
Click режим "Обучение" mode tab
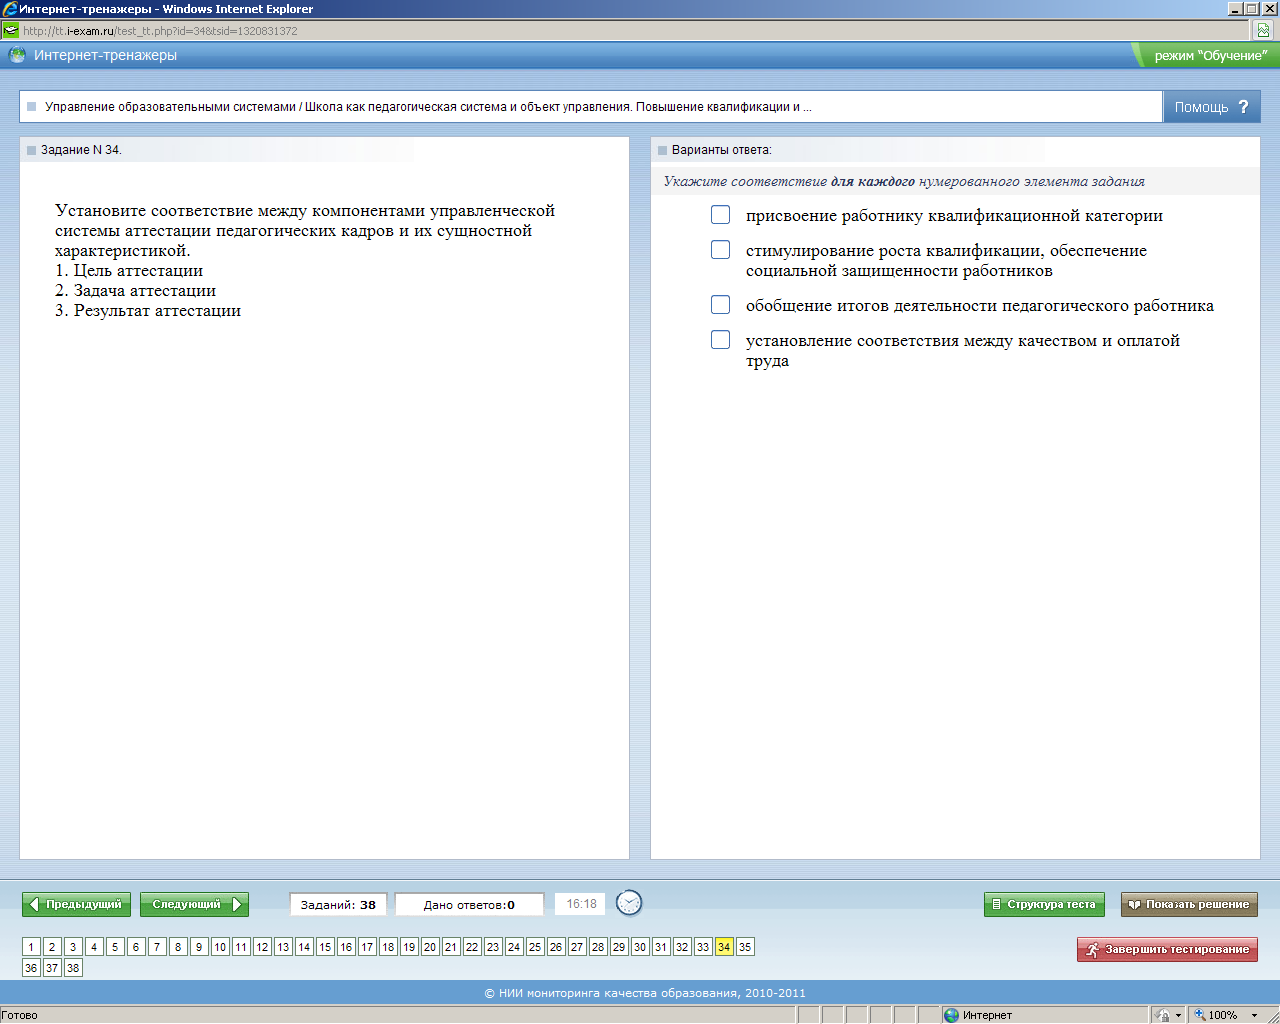[x=1207, y=55]
